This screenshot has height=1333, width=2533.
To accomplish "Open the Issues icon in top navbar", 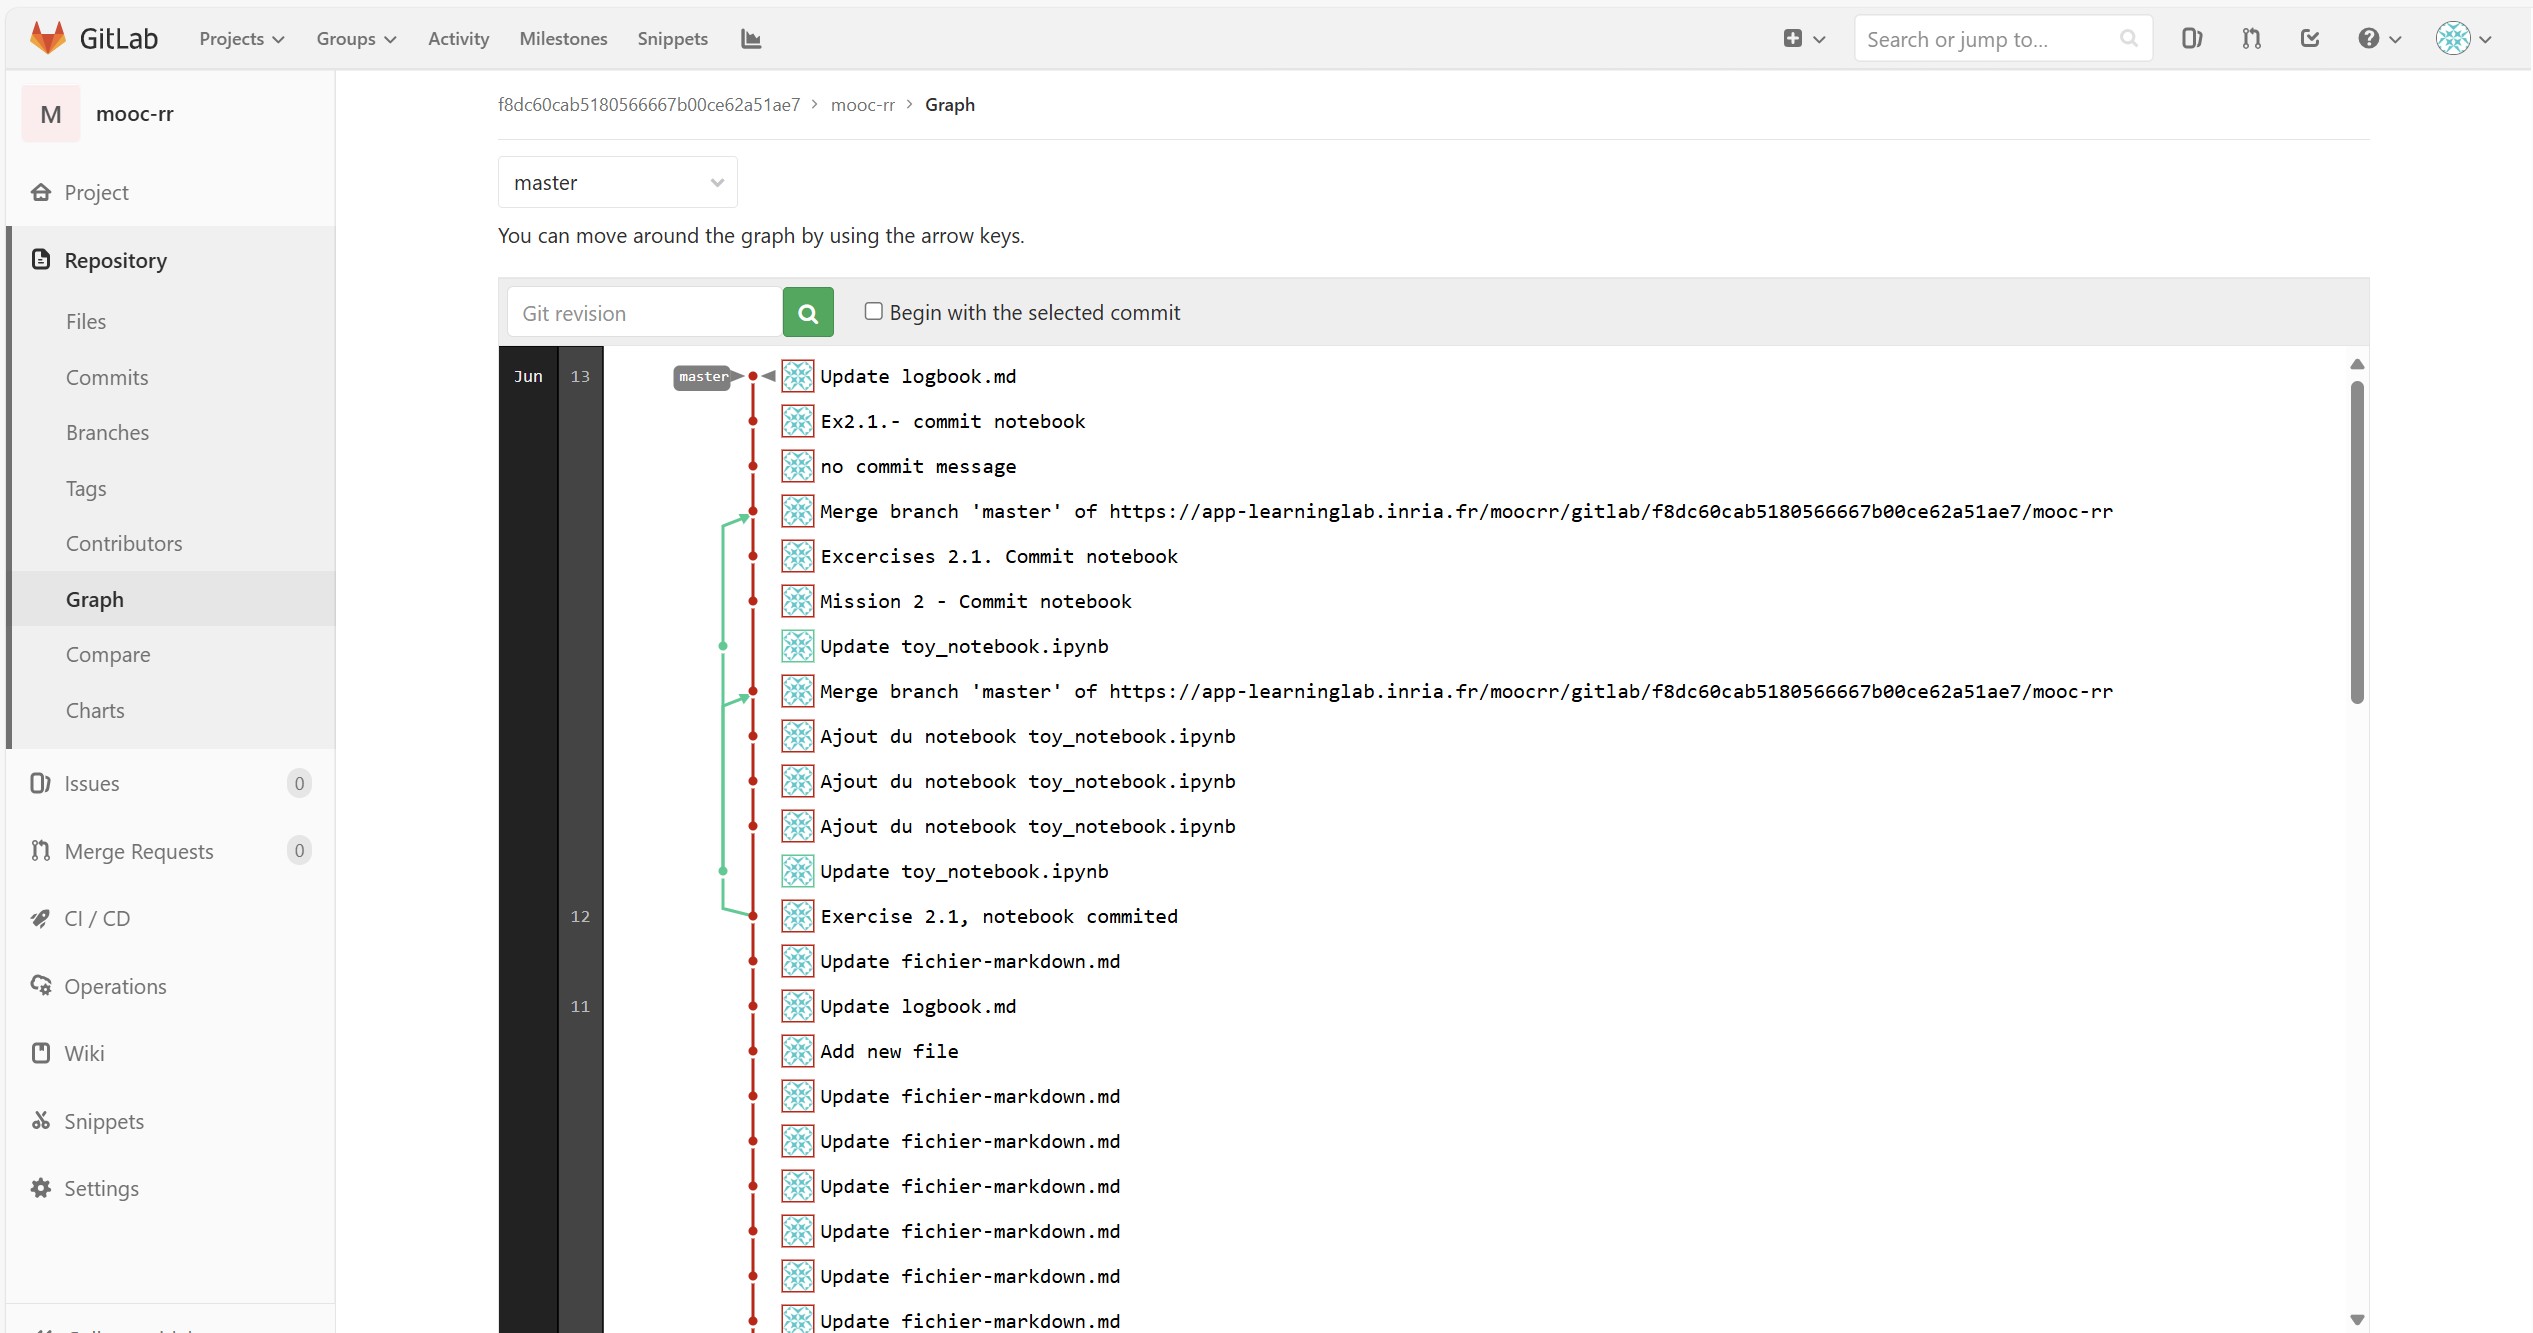I will (2191, 39).
